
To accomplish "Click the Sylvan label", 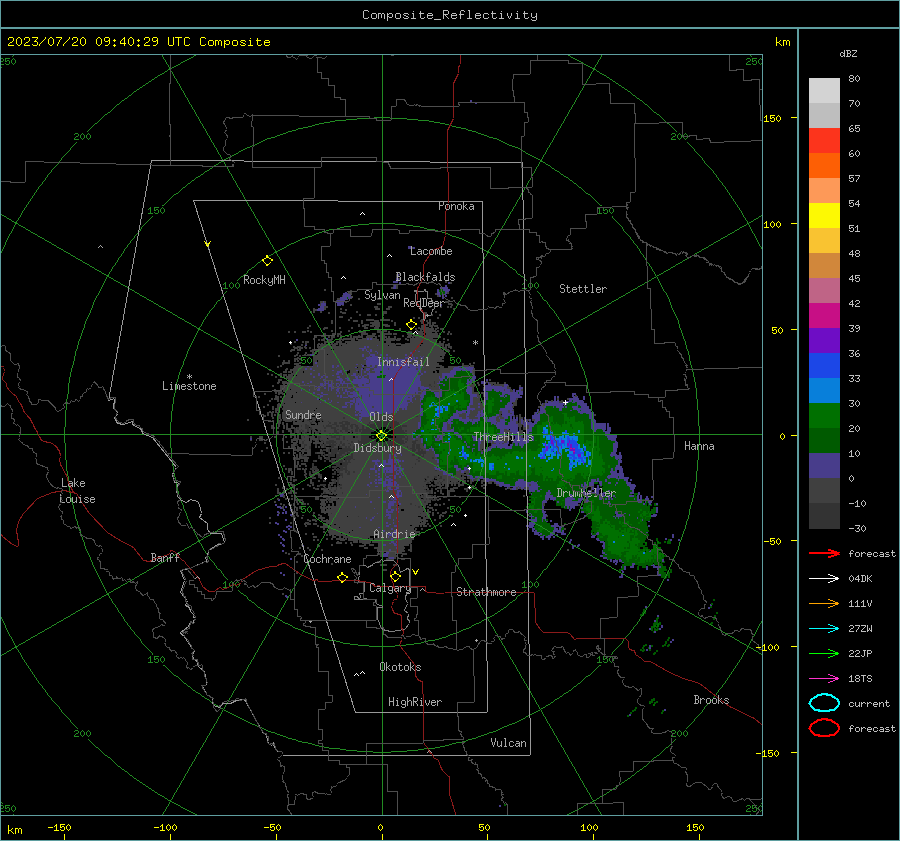I will [x=382, y=295].
